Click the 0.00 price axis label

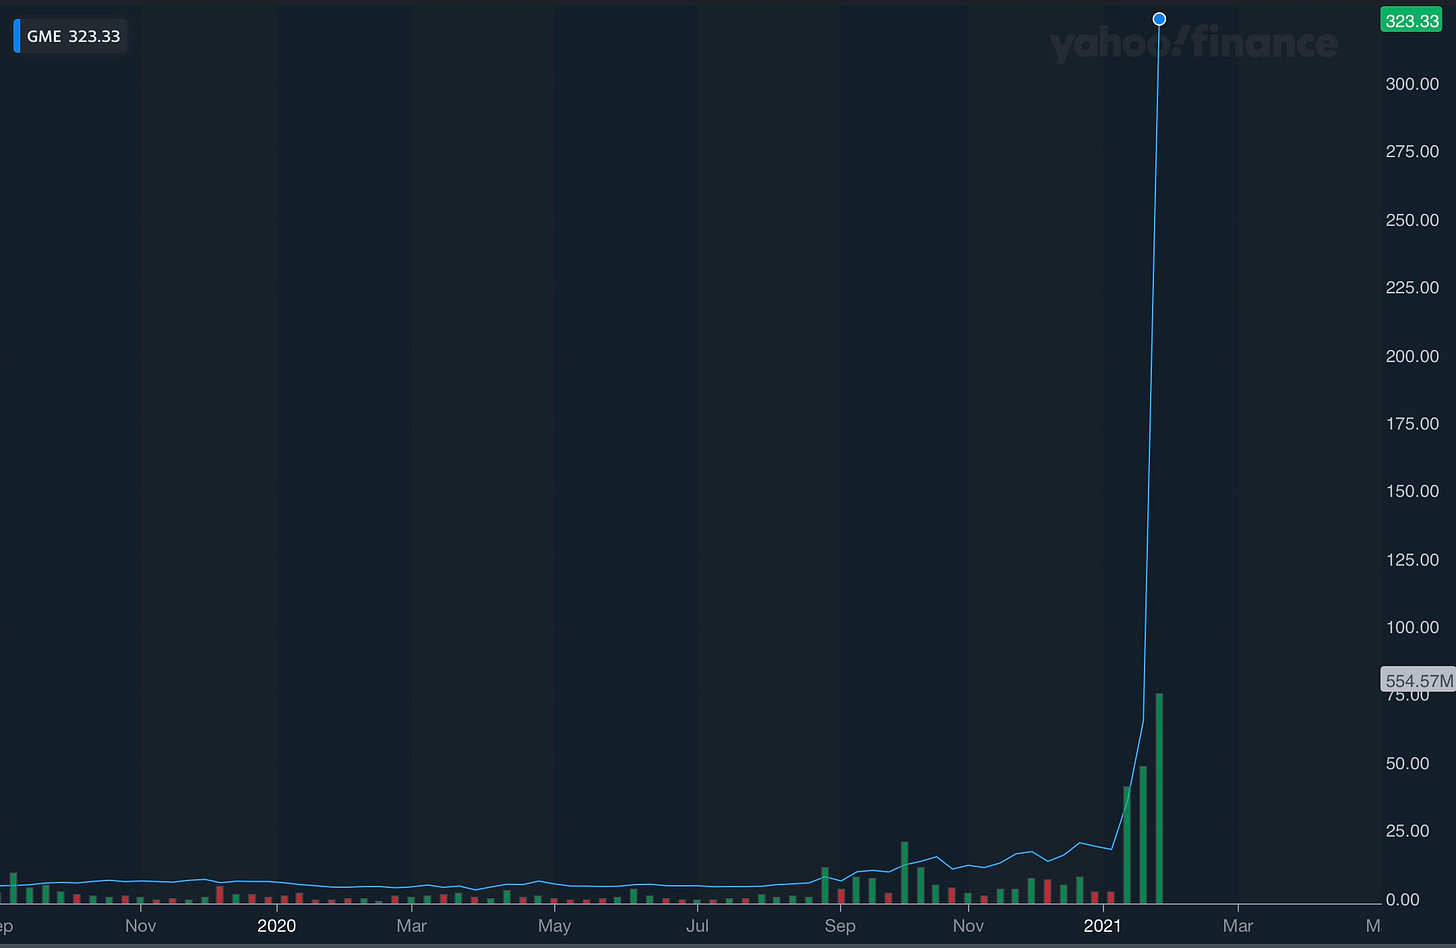click(x=1402, y=900)
